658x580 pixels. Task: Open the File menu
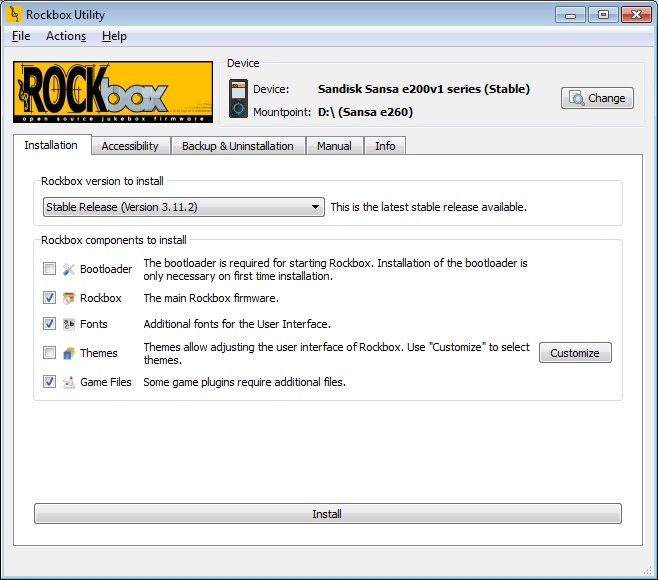[21, 36]
